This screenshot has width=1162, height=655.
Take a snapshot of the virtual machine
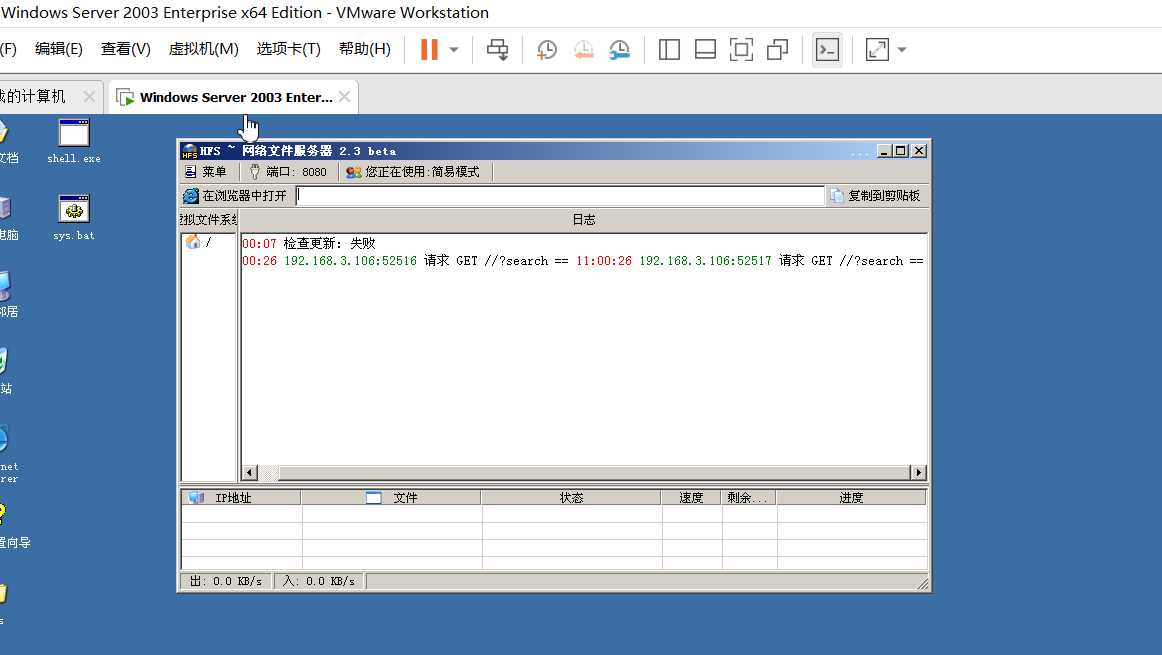coord(547,50)
